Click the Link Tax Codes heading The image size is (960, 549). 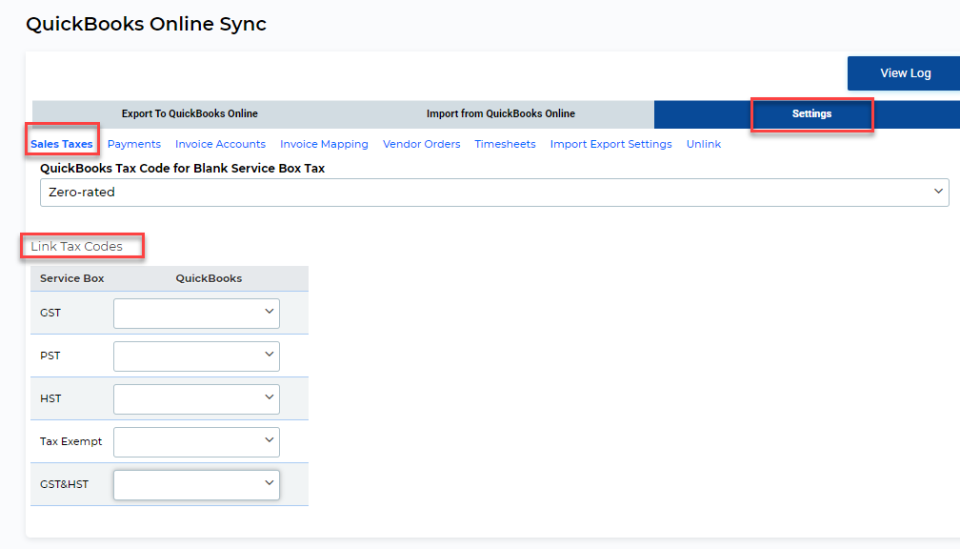77,247
